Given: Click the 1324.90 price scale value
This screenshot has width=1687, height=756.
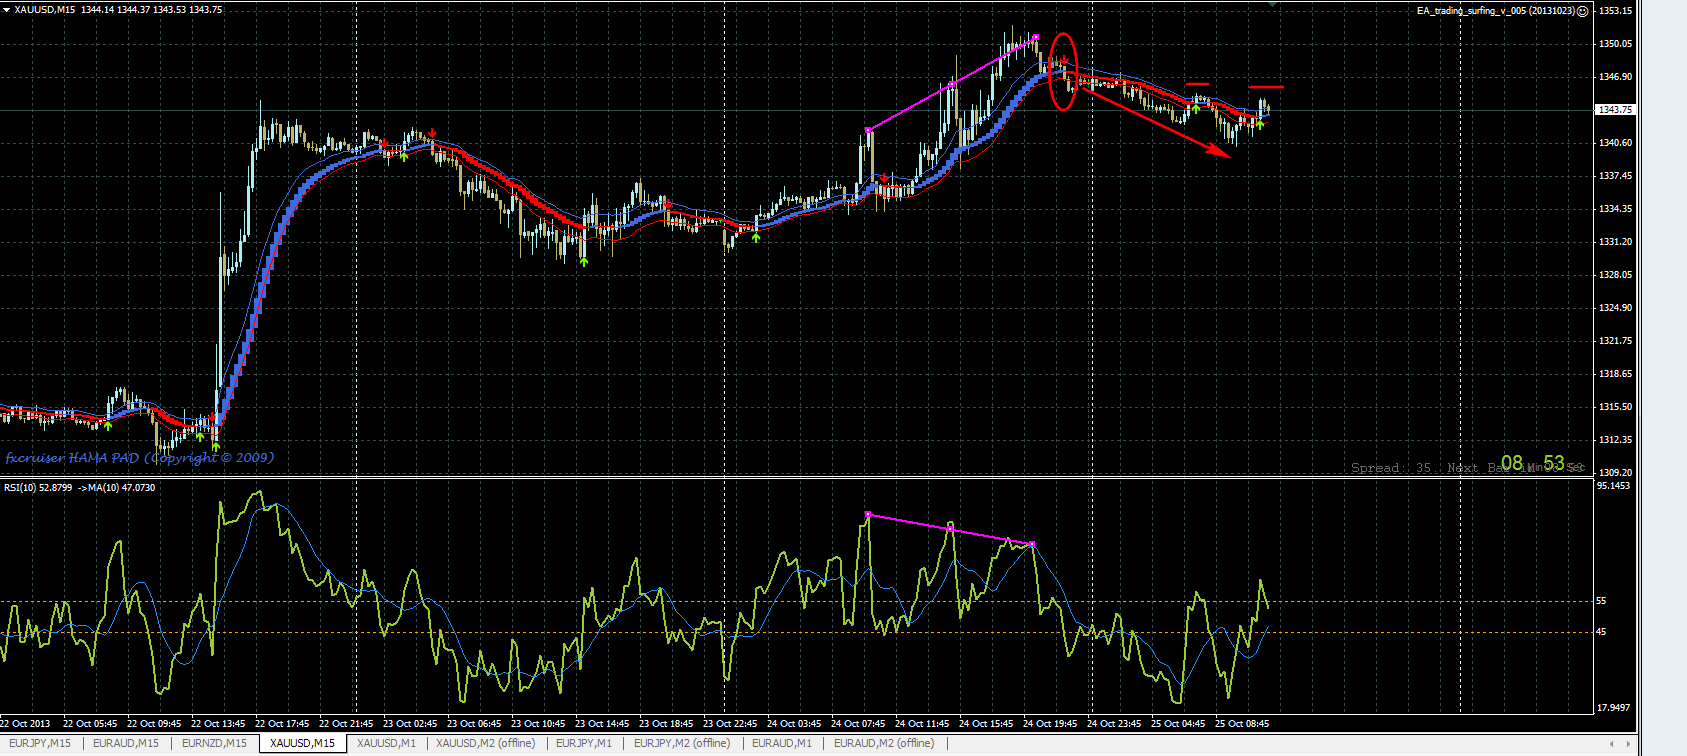Looking at the screenshot, I should [1616, 308].
